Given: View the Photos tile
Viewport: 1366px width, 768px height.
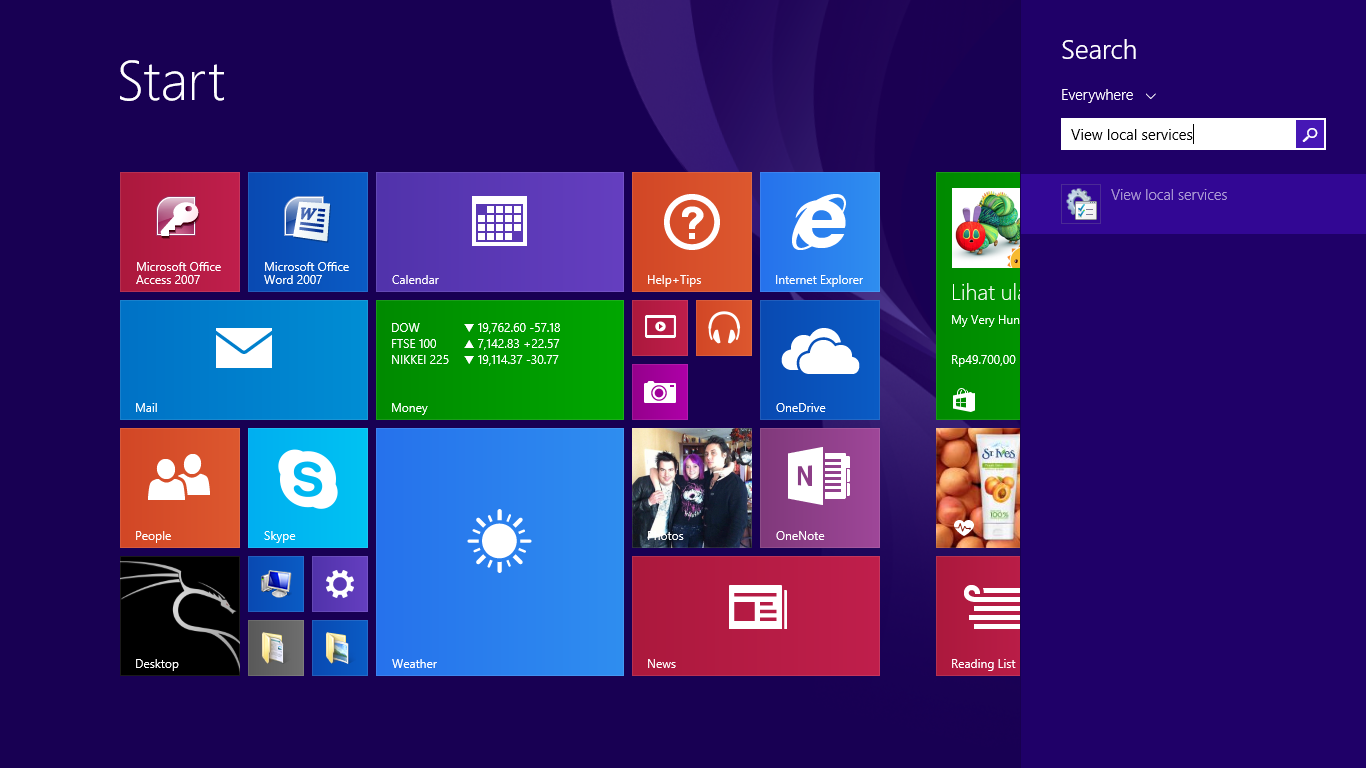Looking at the screenshot, I should pos(691,488).
